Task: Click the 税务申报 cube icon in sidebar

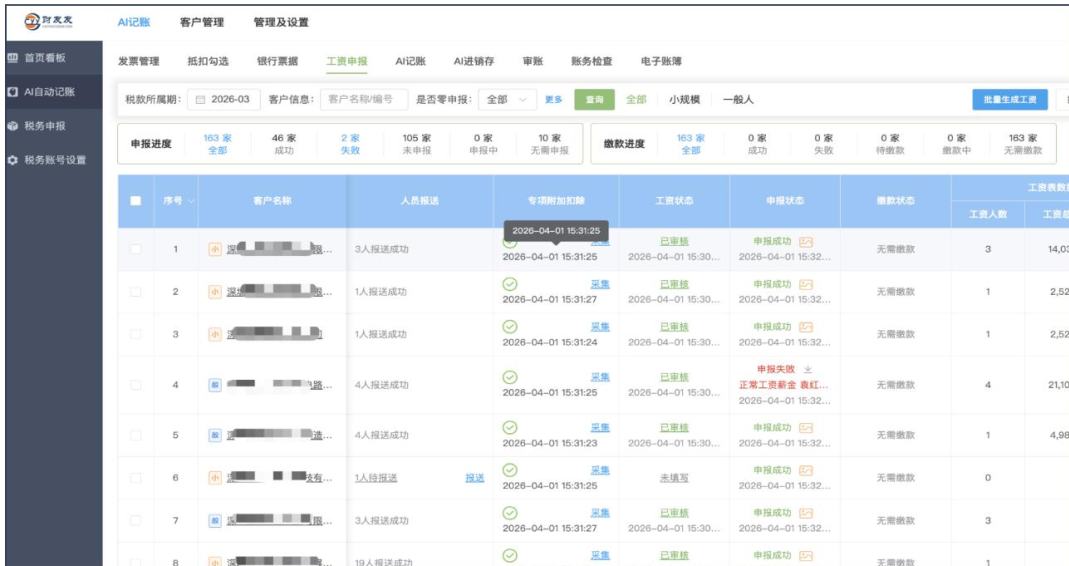Action: 12,125
